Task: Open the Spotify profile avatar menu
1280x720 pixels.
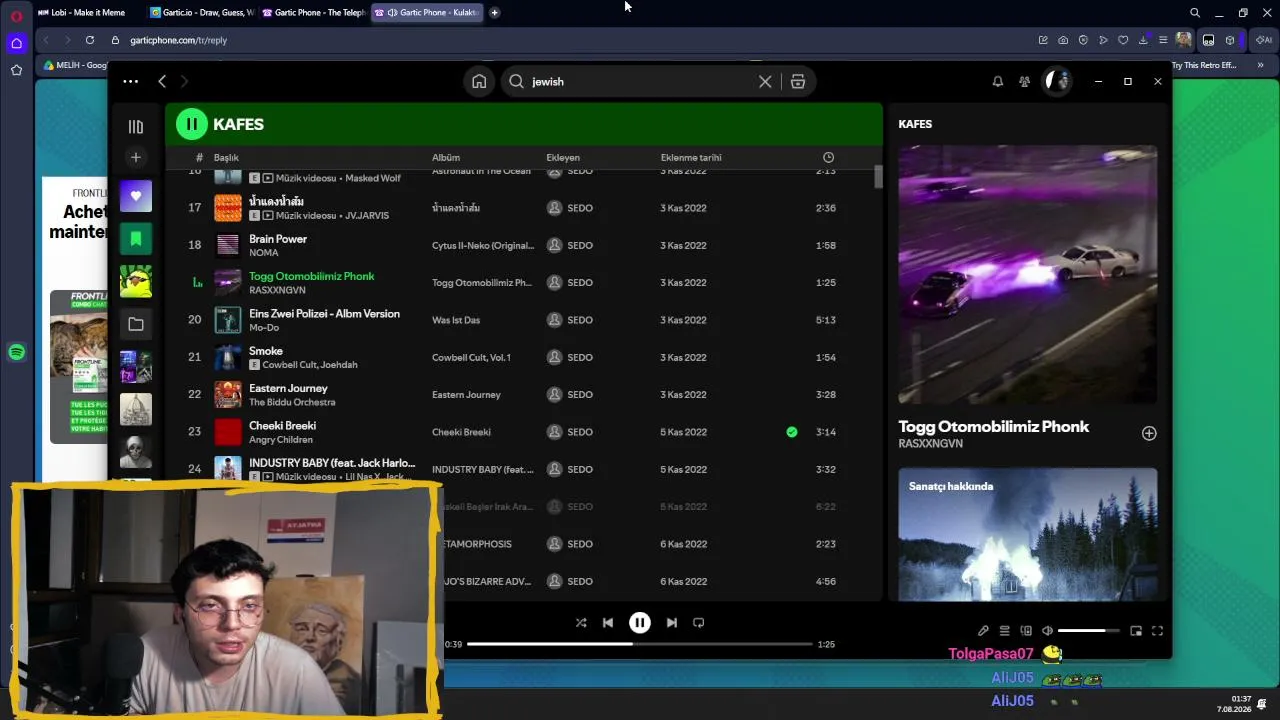Action: [1057, 81]
